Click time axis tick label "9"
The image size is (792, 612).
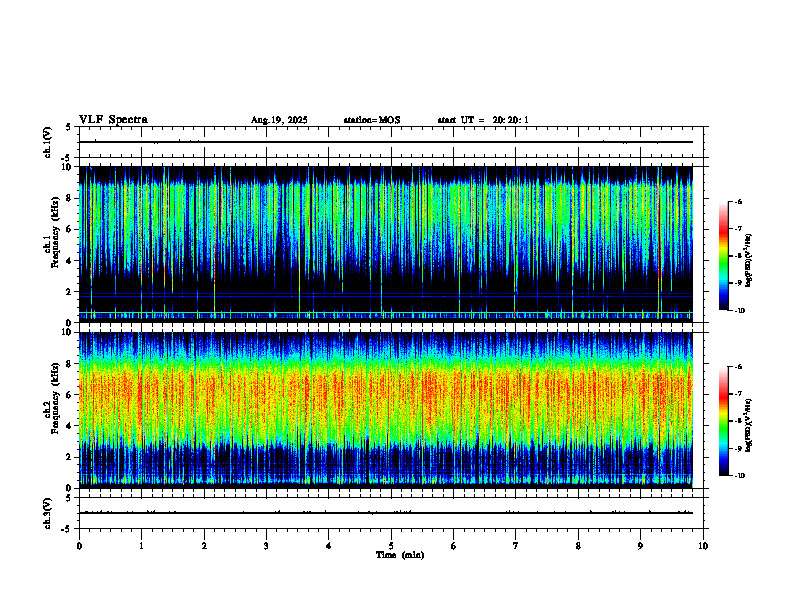pos(640,546)
